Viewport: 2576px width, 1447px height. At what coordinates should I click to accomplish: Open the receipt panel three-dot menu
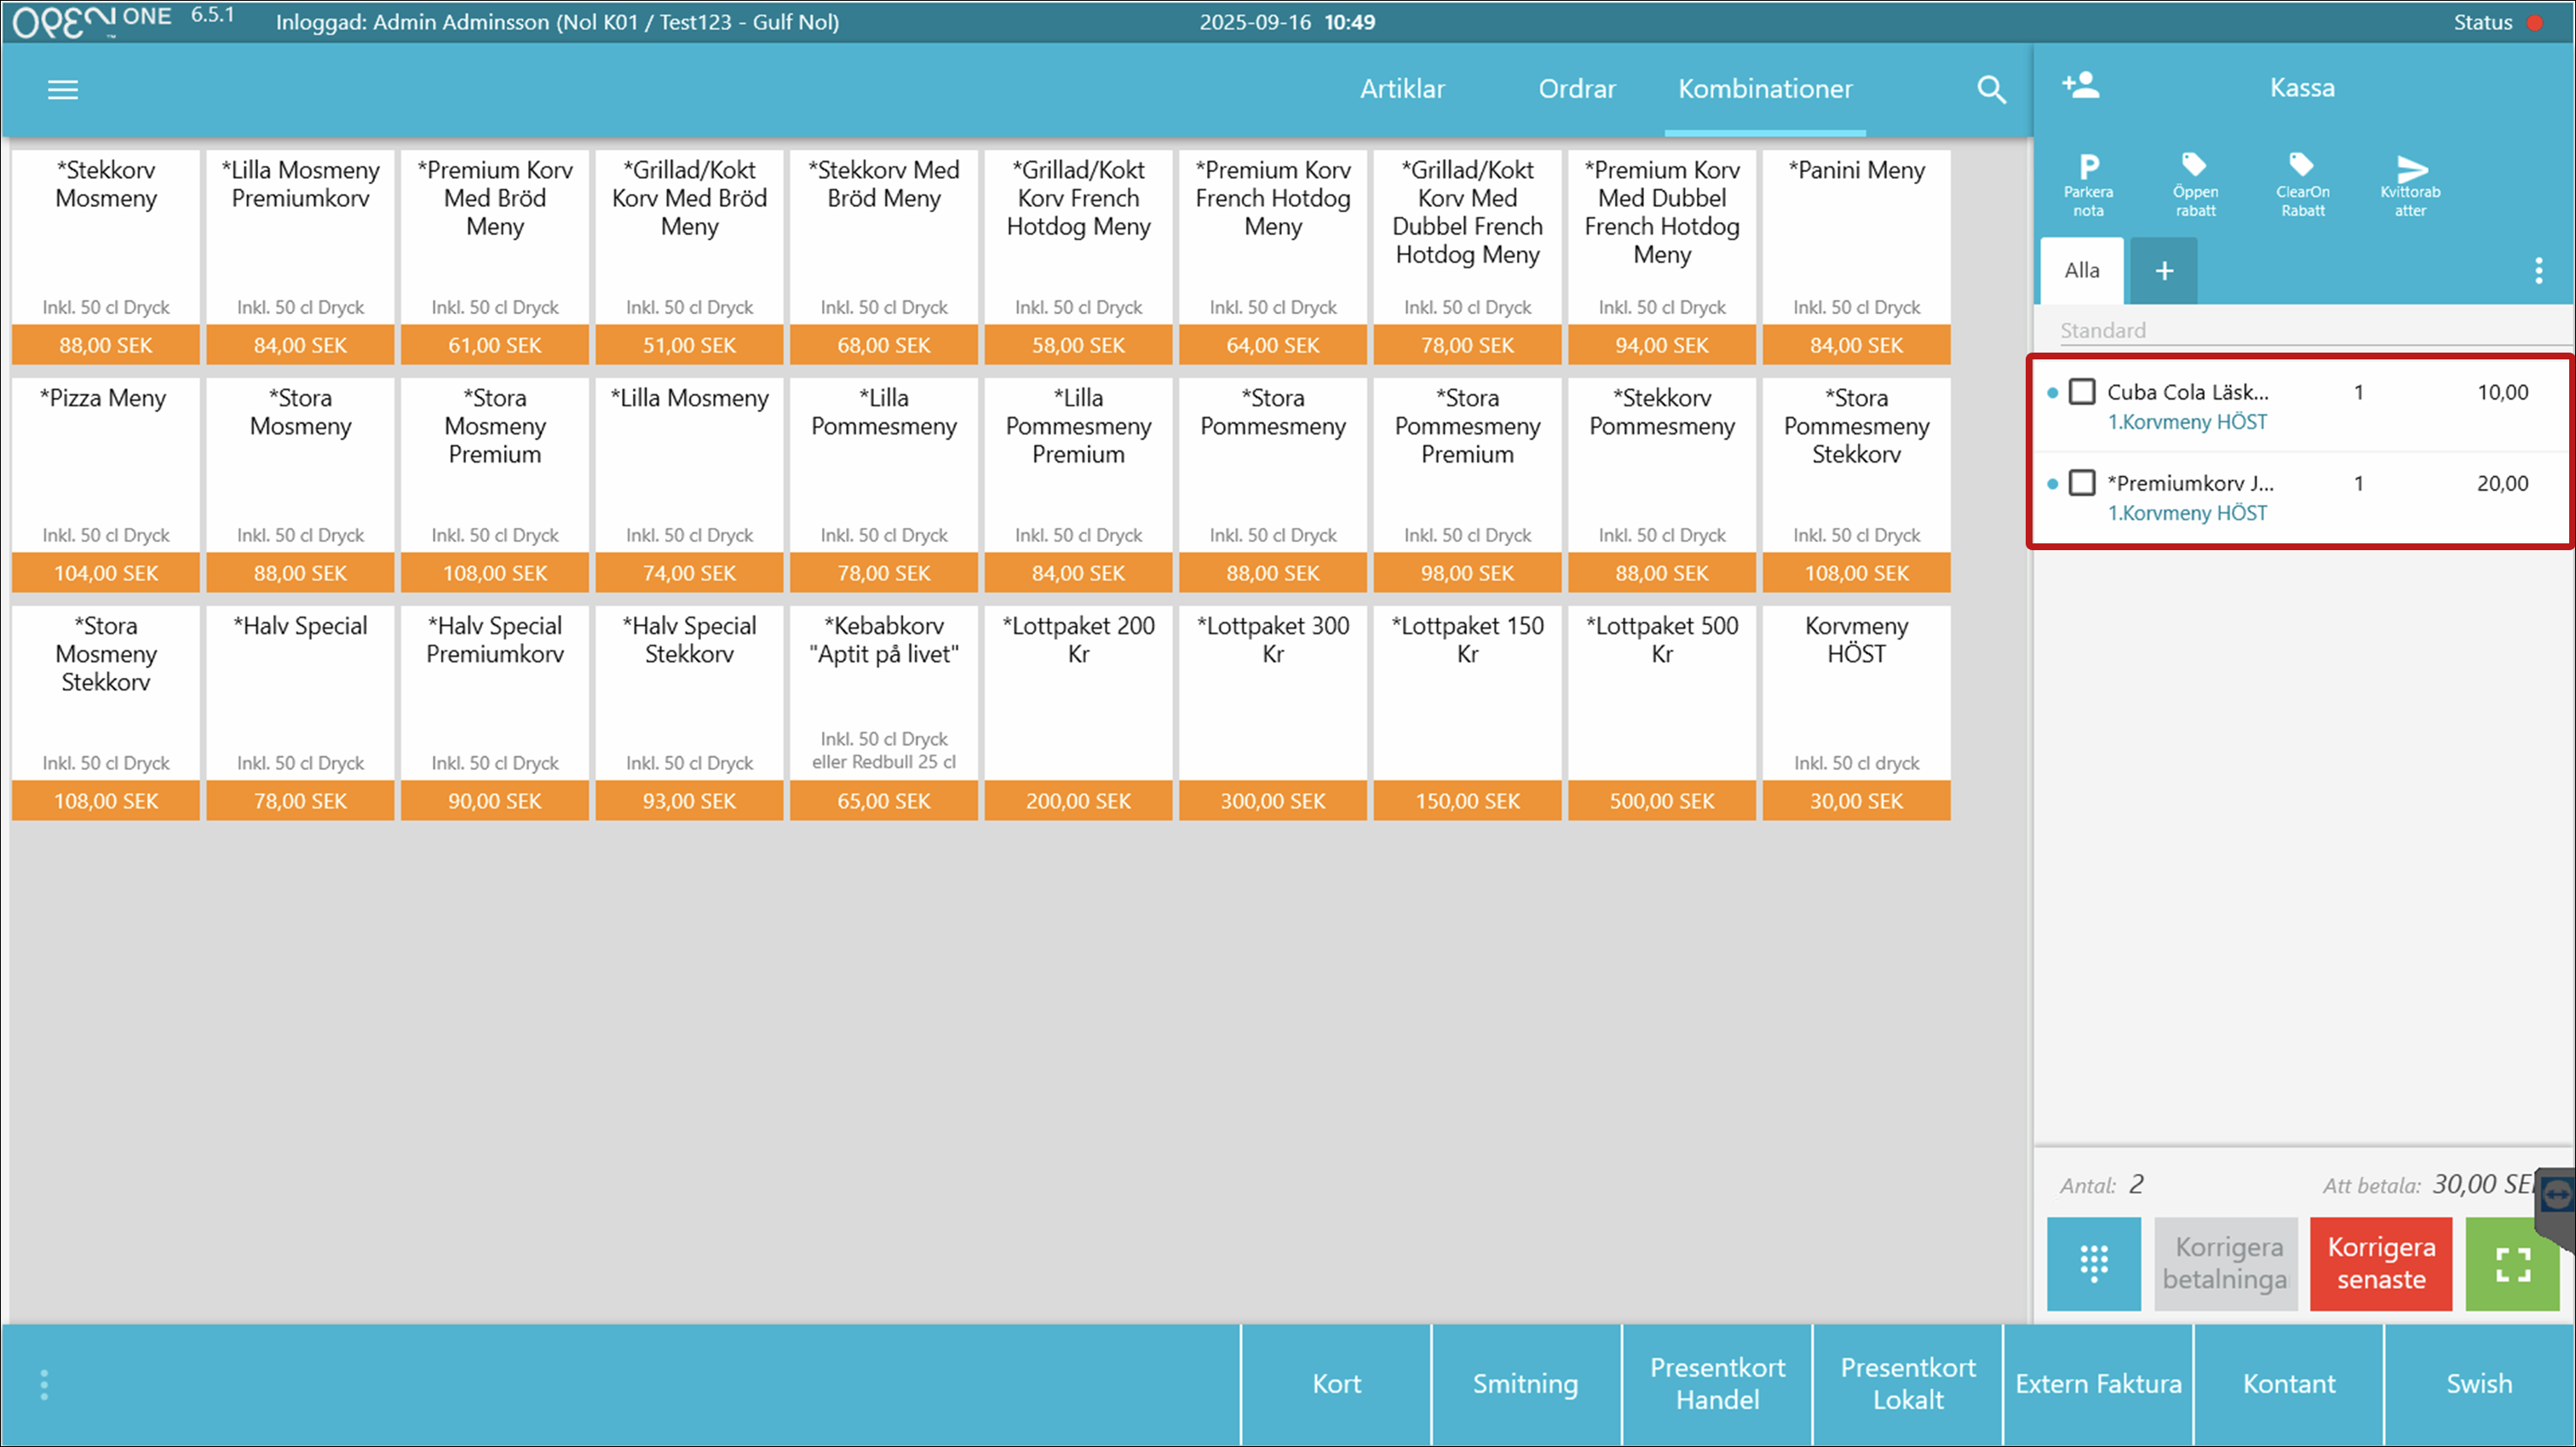coord(2538,270)
